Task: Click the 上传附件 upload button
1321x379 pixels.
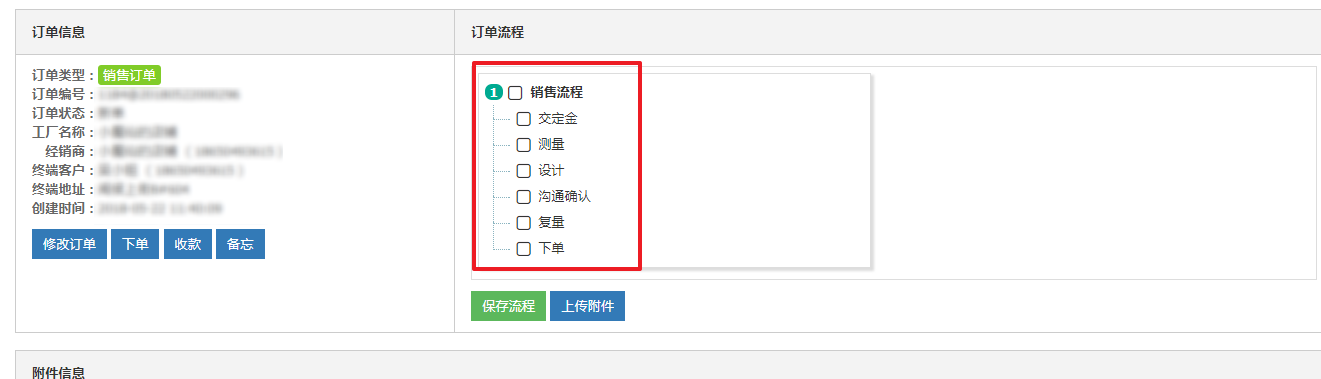Action: (x=587, y=306)
